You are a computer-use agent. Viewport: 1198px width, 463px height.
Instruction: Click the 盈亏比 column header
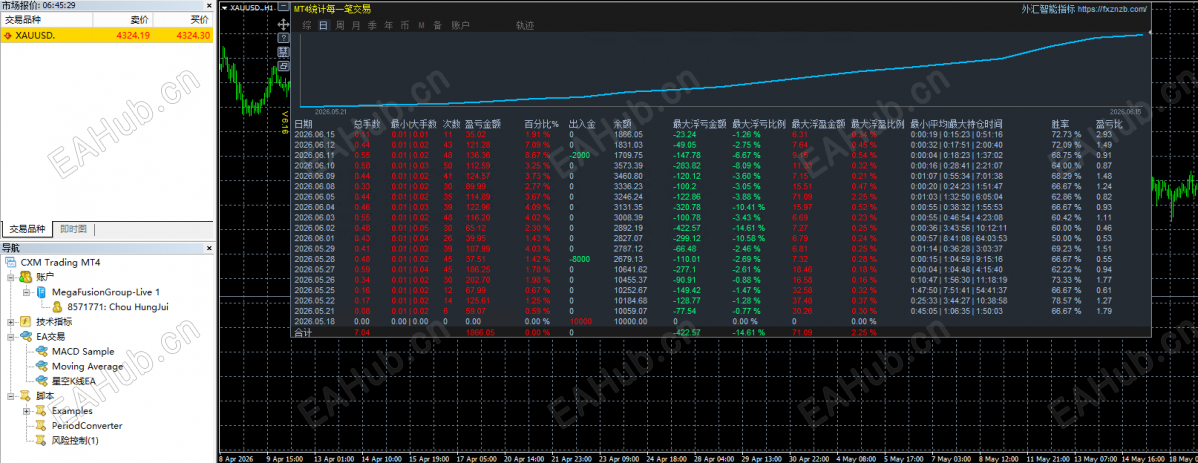[x=1109, y=123]
